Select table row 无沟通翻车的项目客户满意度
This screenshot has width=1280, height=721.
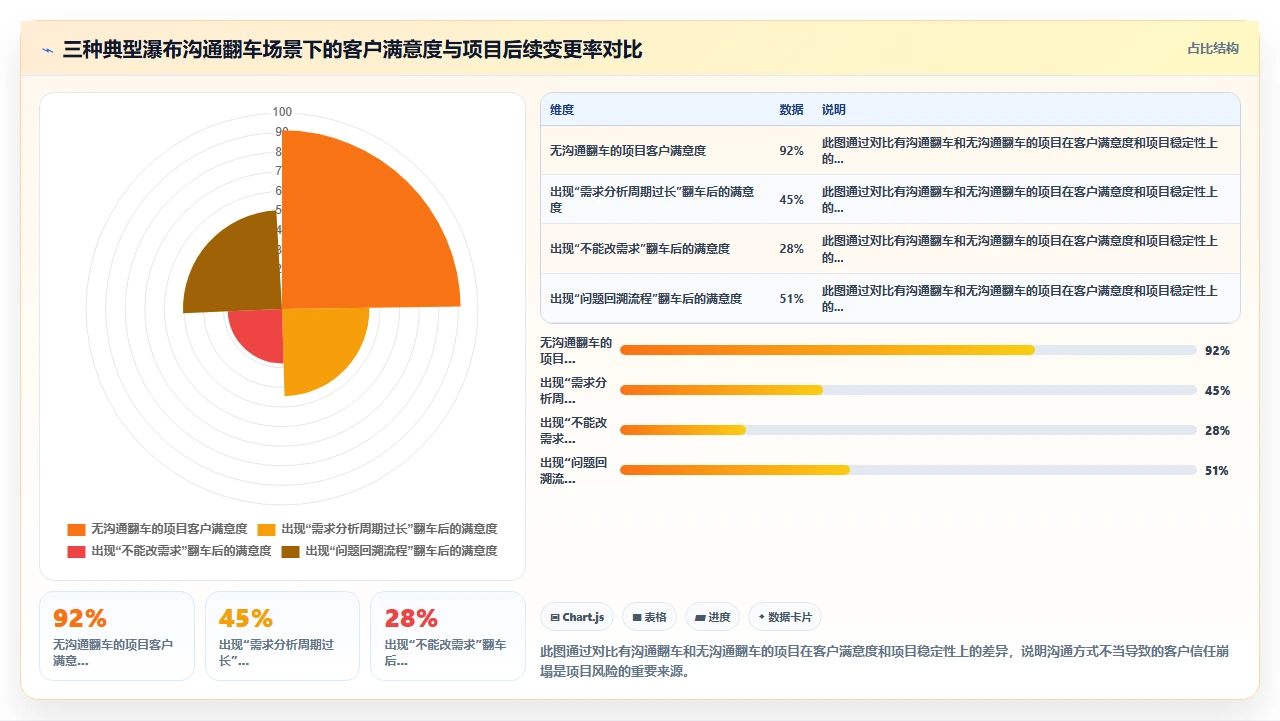(x=890, y=150)
